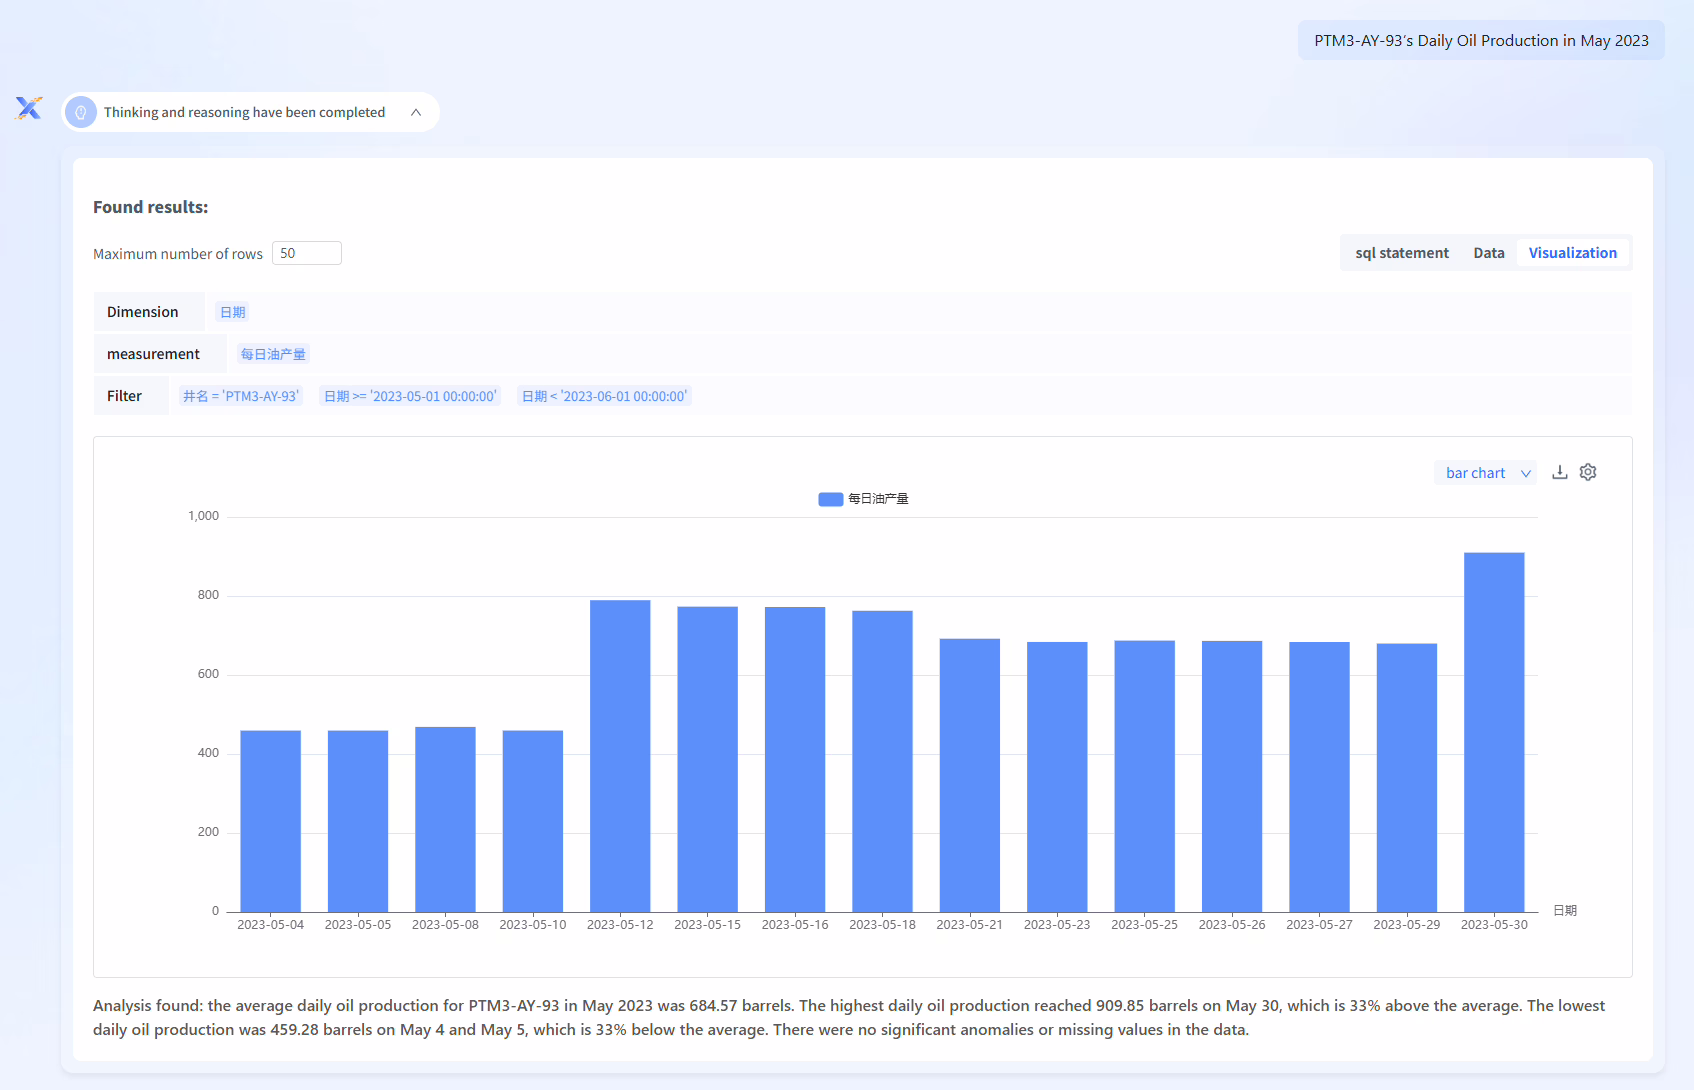Select the Visualization tab

coord(1572,253)
